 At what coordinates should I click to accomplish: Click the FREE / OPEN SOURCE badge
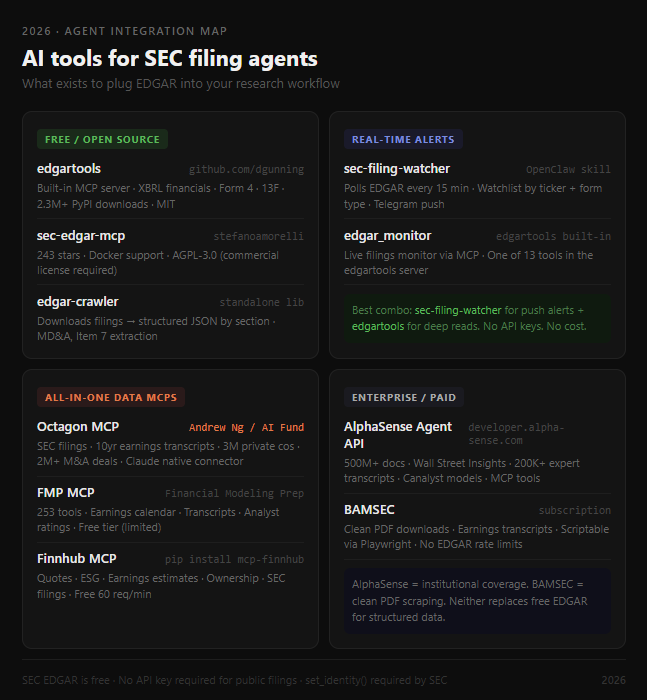[x=102, y=139]
